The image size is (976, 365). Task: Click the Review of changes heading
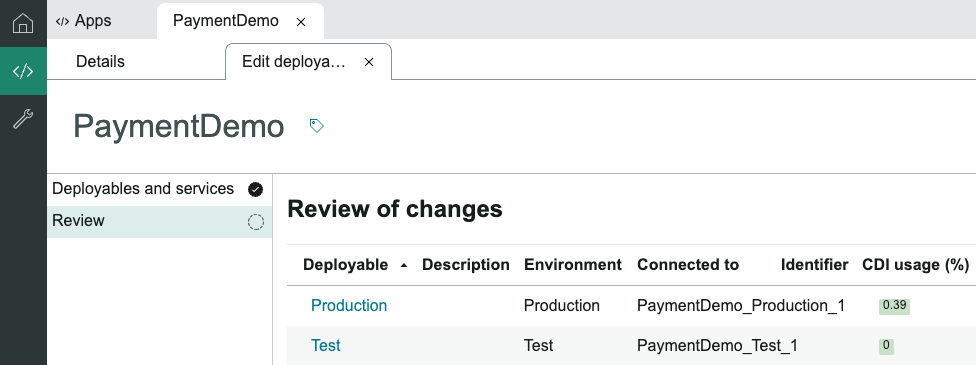(395, 209)
